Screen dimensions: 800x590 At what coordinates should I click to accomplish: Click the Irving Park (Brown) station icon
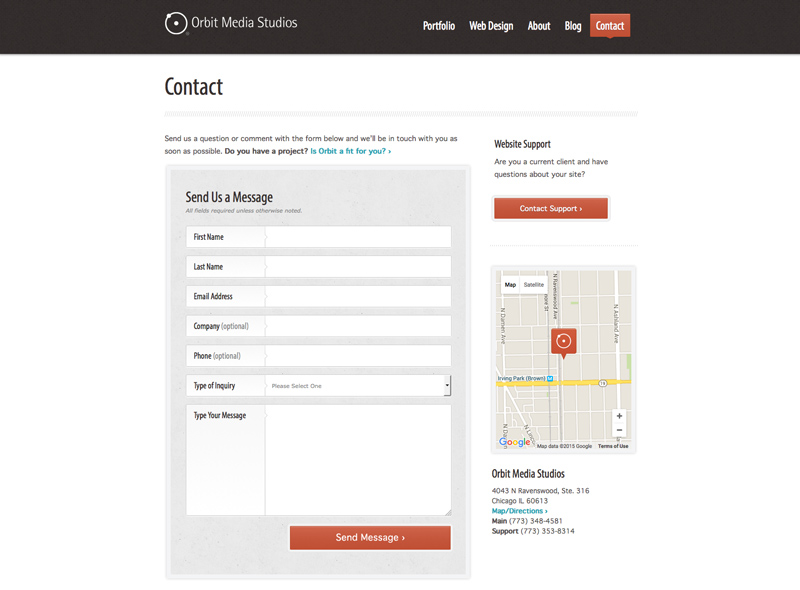549,378
